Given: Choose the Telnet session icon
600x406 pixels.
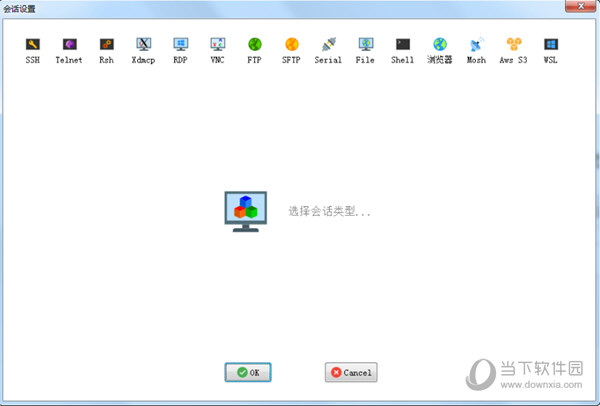Looking at the screenshot, I should (x=69, y=51).
